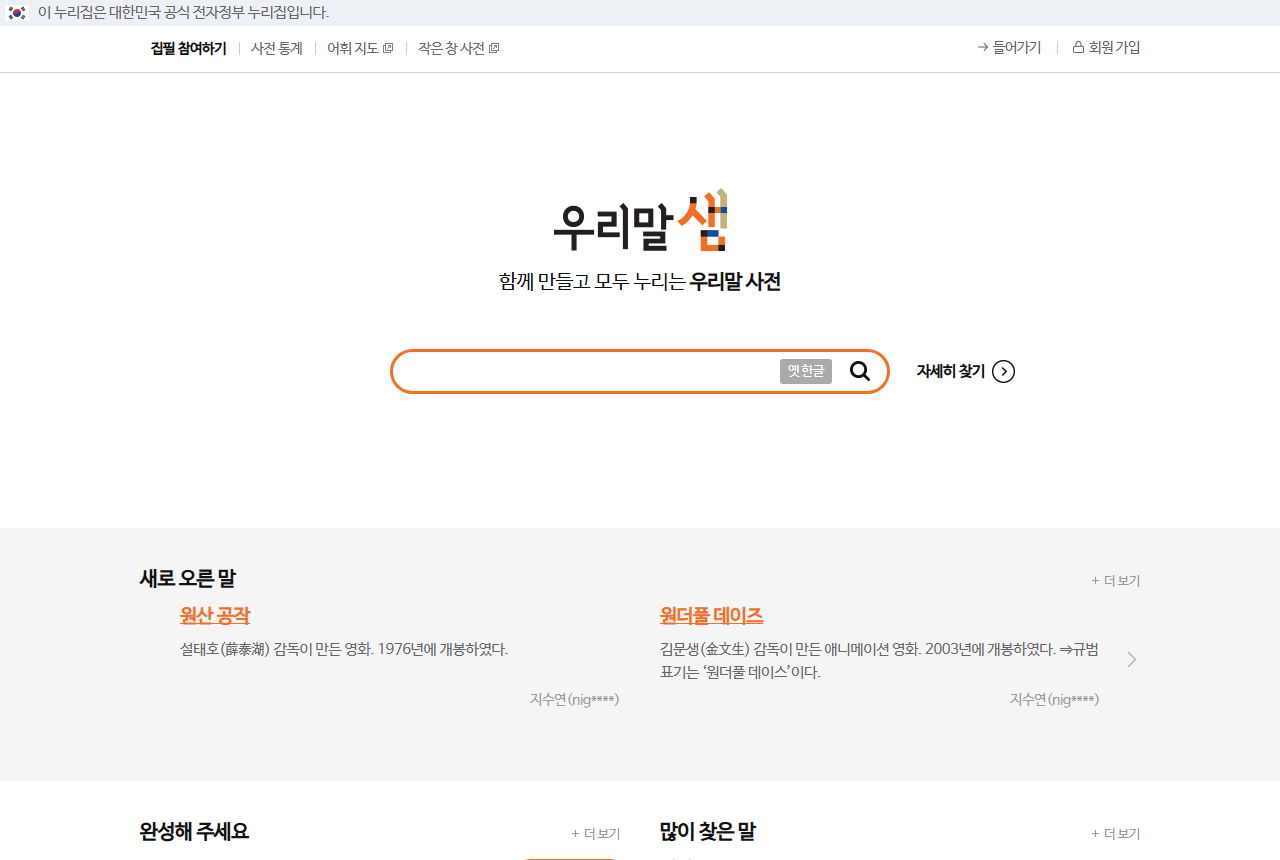Click 더 보기 for 새로 오른 말
The image size is (1280, 860).
pos(1116,580)
